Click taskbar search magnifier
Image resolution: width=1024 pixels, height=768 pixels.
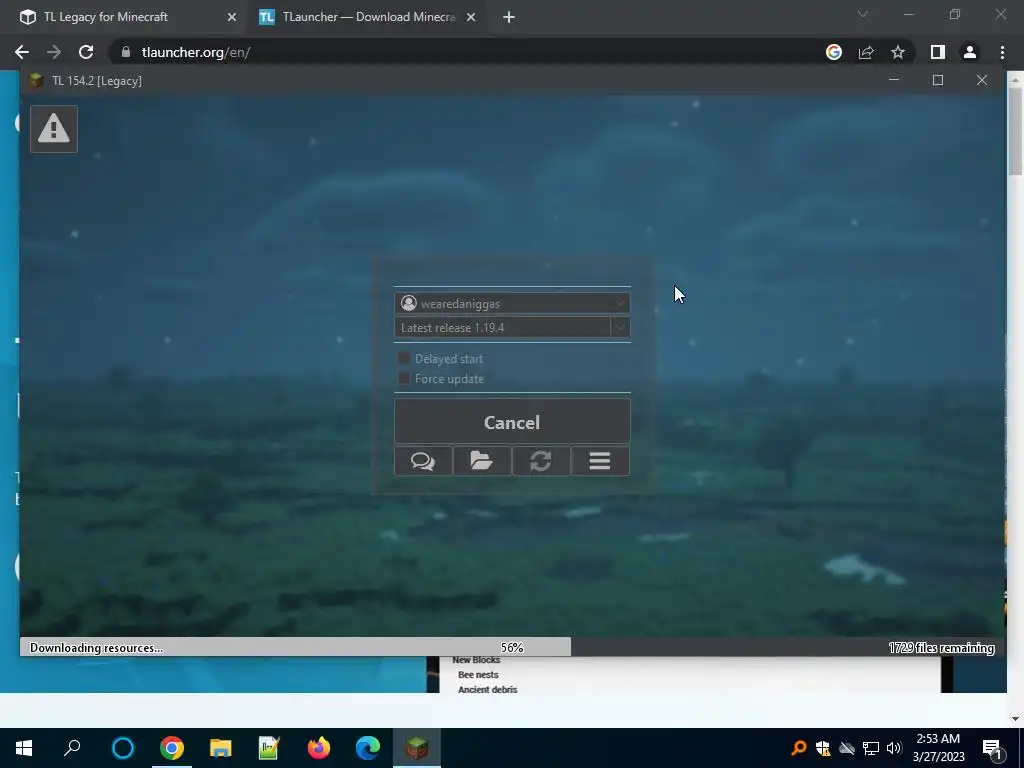(x=72, y=748)
